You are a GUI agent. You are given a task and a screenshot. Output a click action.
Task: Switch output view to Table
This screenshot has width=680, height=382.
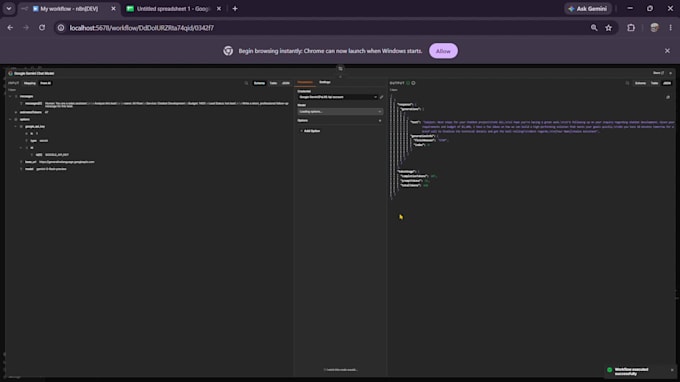[x=654, y=83]
